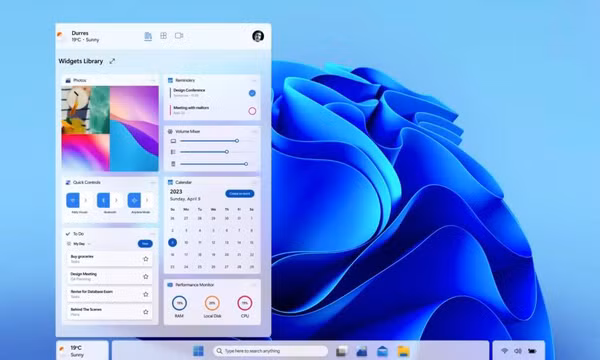Viewport: 600px width, 360px height.
Task: Open the large purple-blue wave photo
Action: click(x=134, y=129)
